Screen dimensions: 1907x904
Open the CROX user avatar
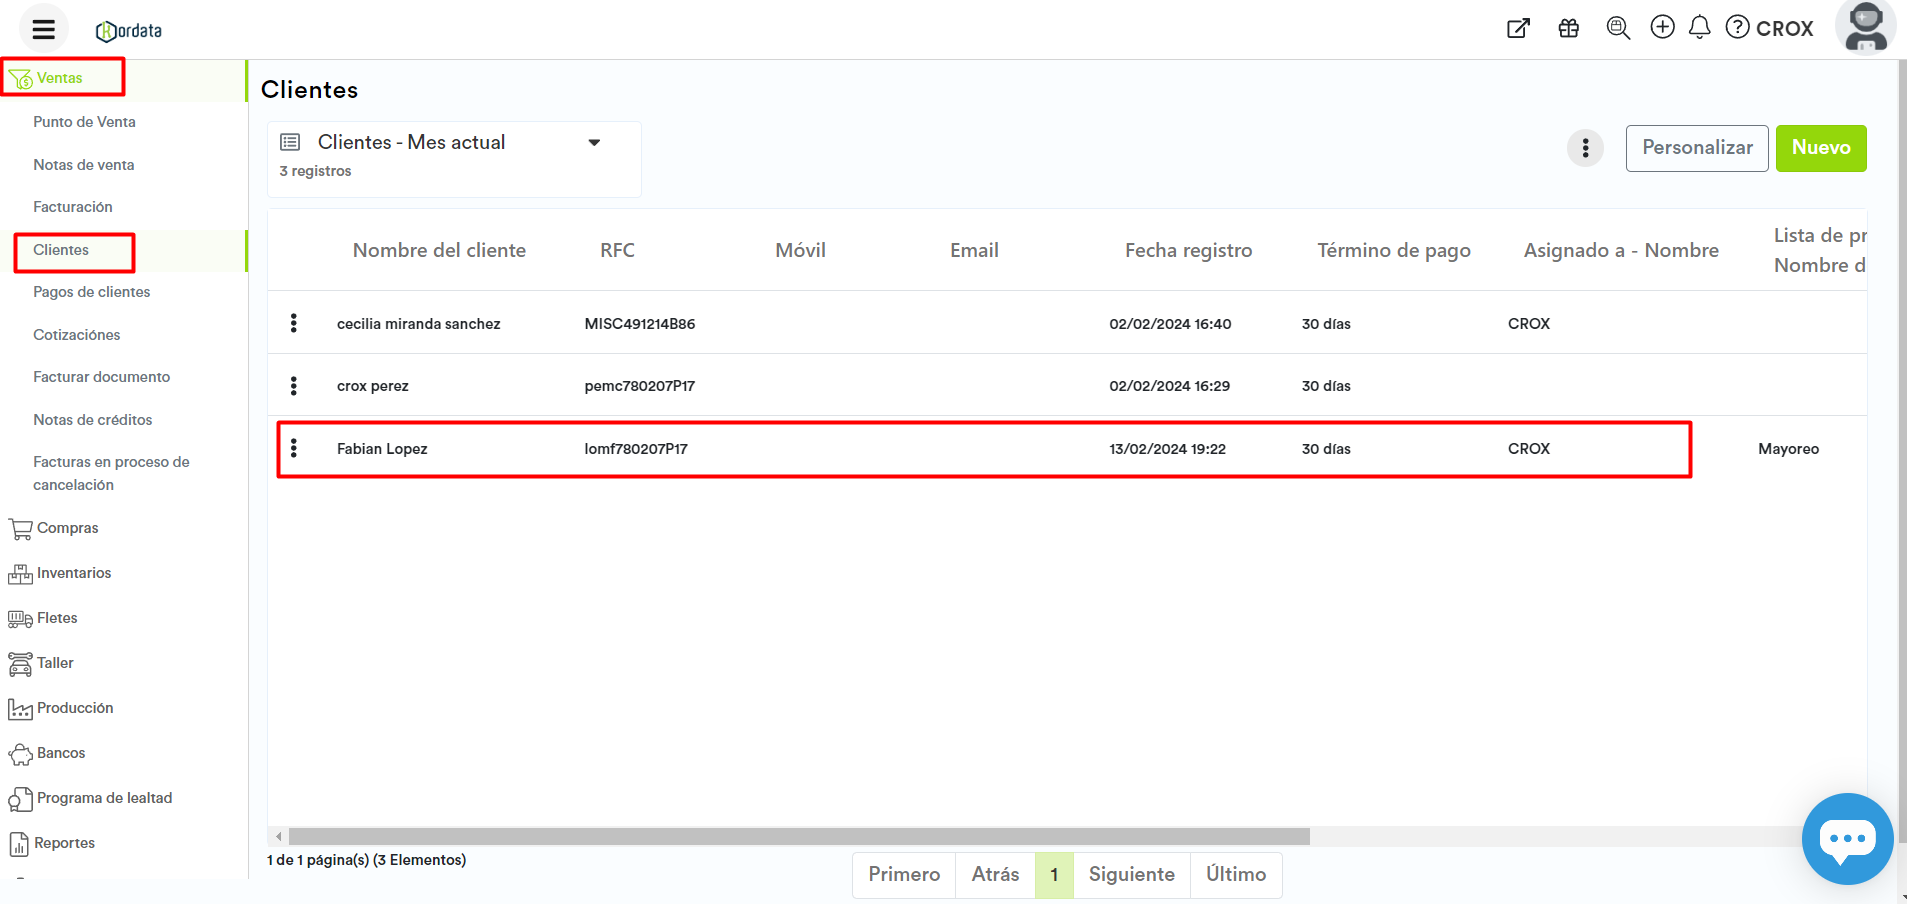[1865, 27]
